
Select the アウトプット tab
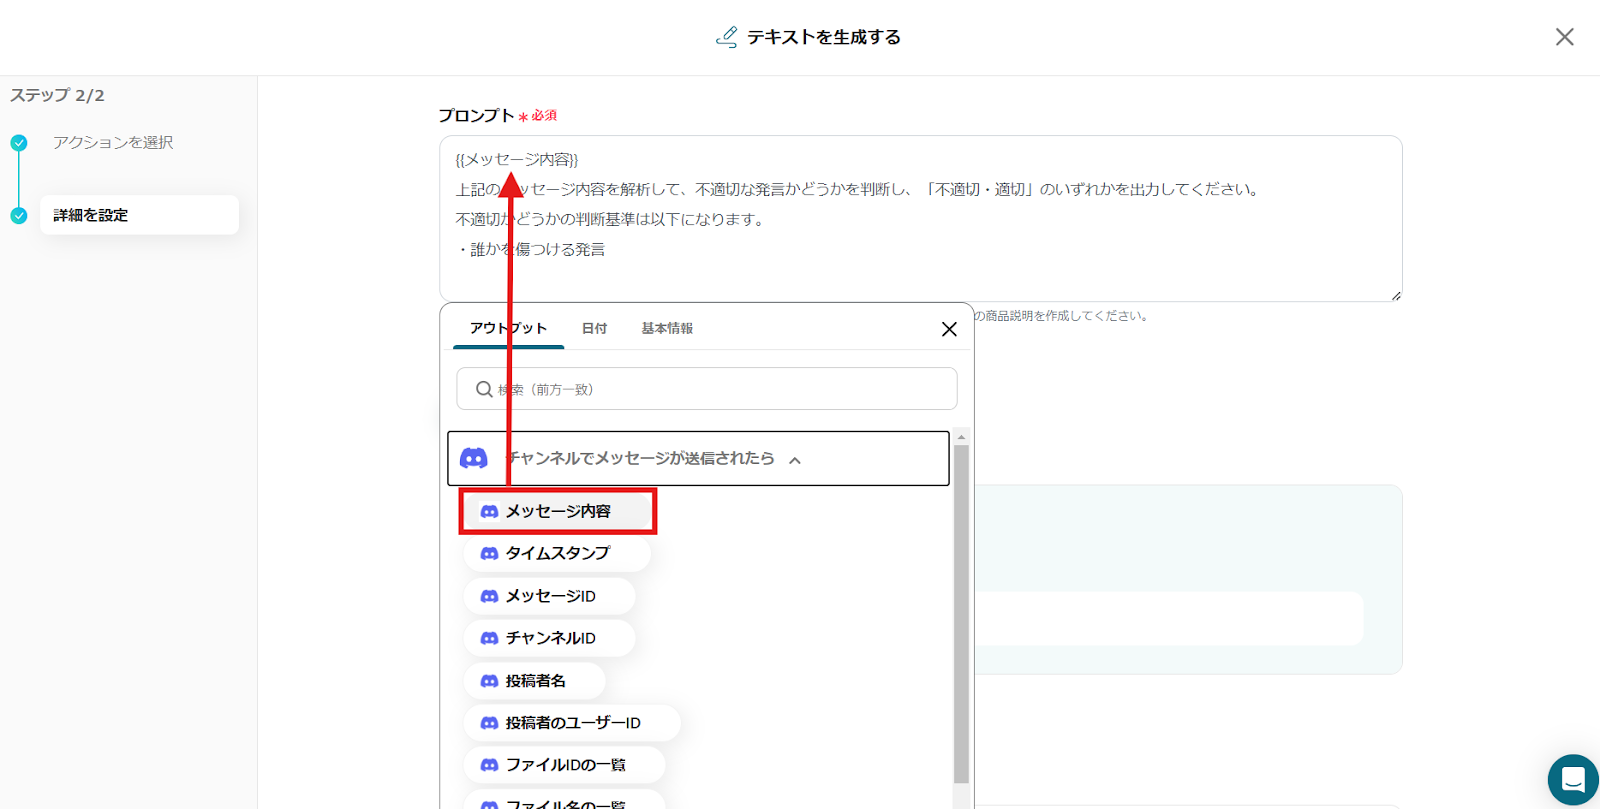pos(508,328)
